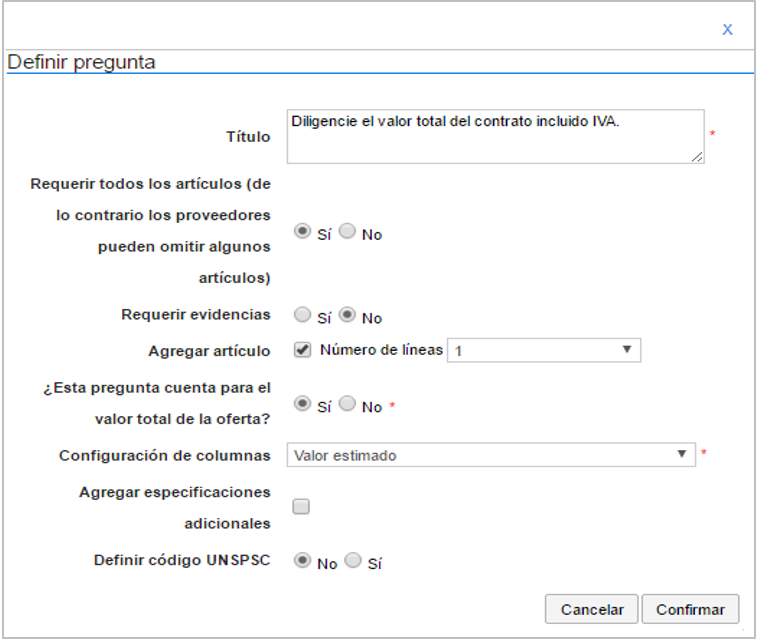
Task: Uncheck the Agregar artículo checkbox
Action: 302,349
